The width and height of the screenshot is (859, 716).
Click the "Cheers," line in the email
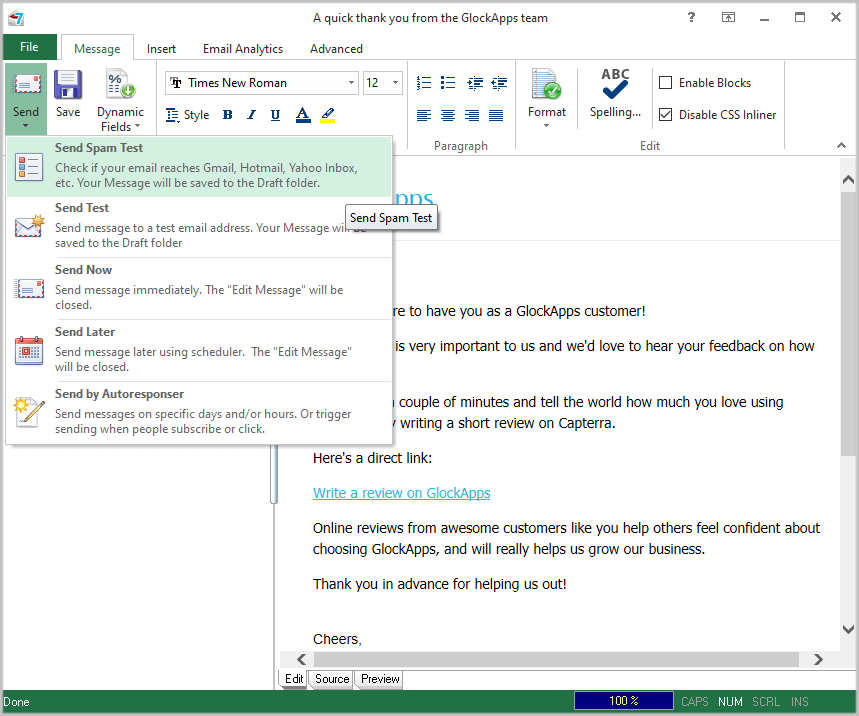337,639
